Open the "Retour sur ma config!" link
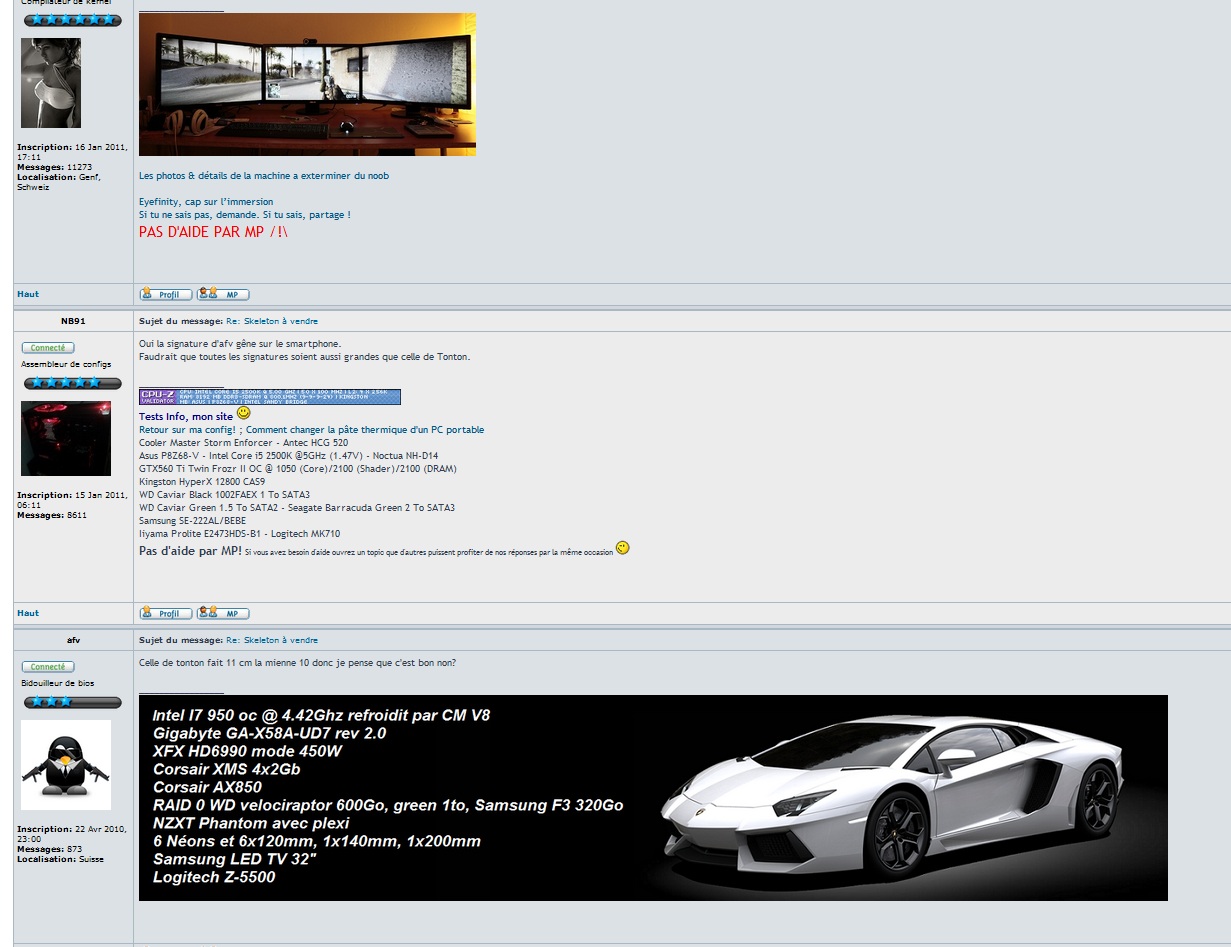Image resolution: width=1231 pixels, height=947 pixels. pos(188,430)
